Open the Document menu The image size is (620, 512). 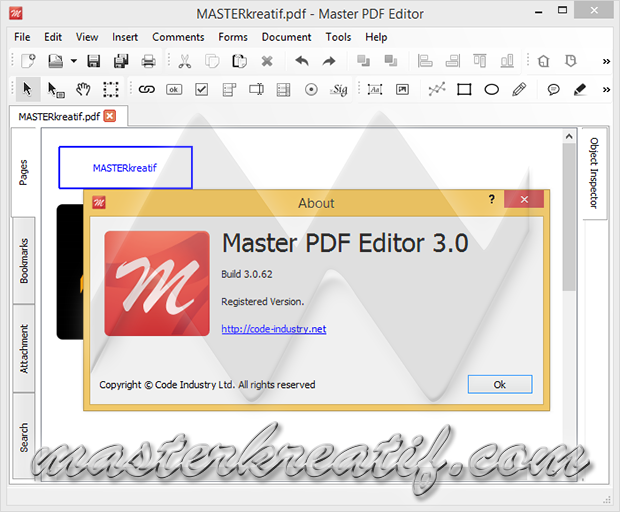pyautogui.click(x=287, y=37)
